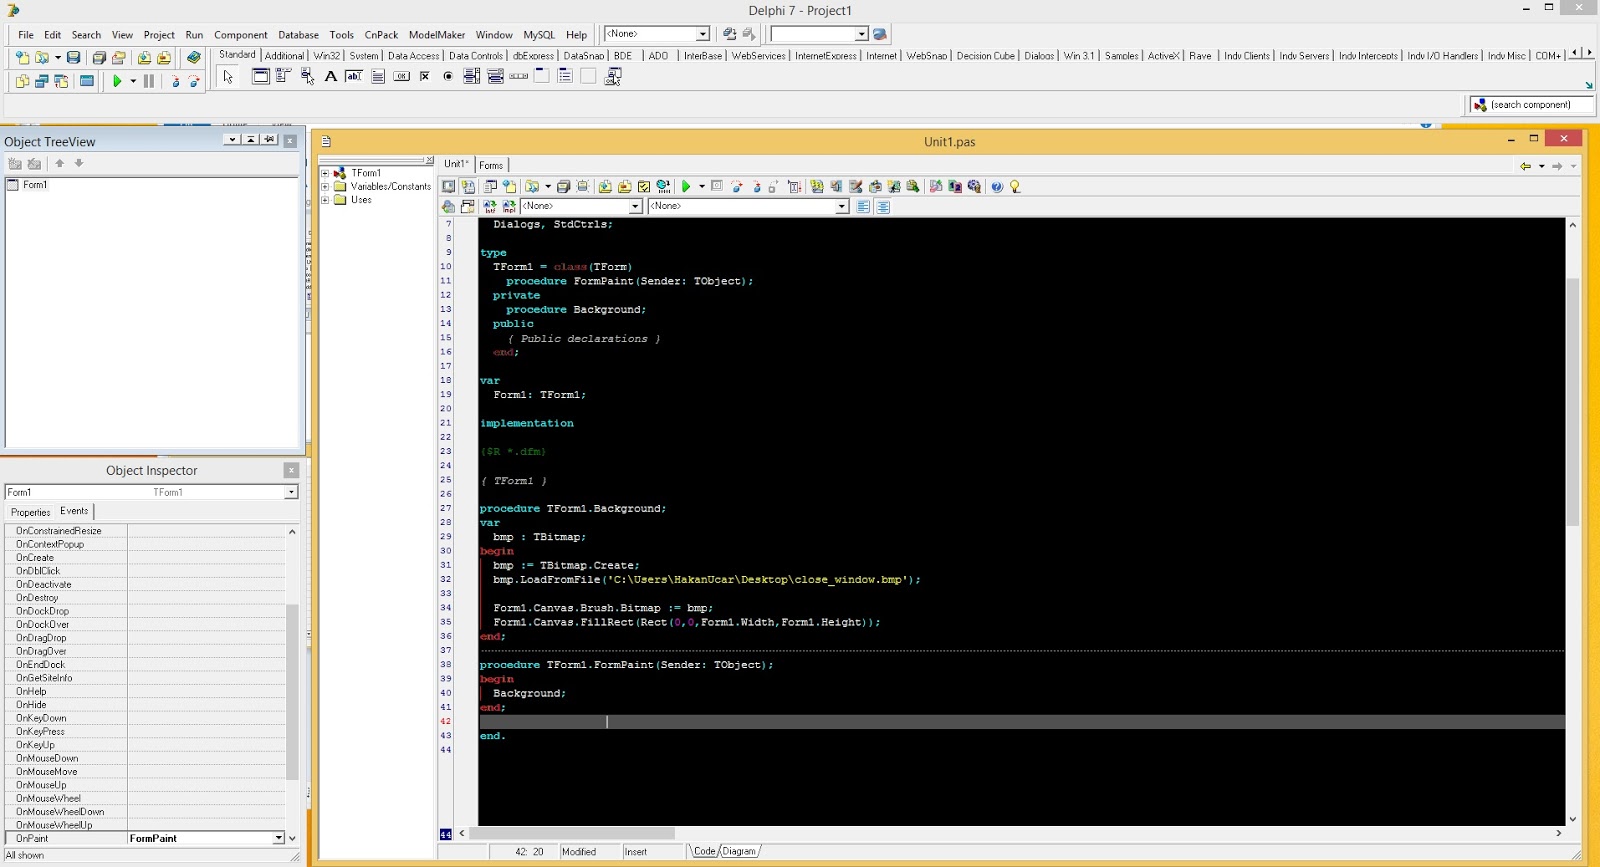The image size is (1600, 867).
Task: Click the help icon in the editor toolbar
Action: 996,187
